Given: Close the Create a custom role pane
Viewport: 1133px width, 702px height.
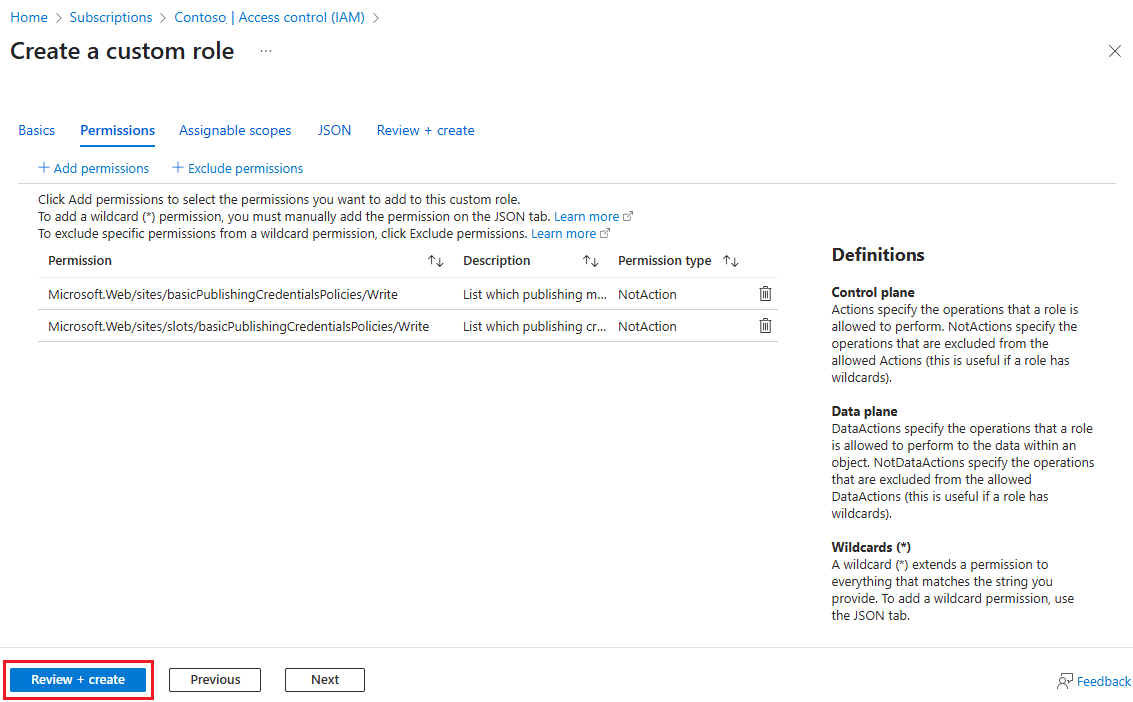Looking at the screenshot, I should pyautogui.click(x=1114, y=51).
